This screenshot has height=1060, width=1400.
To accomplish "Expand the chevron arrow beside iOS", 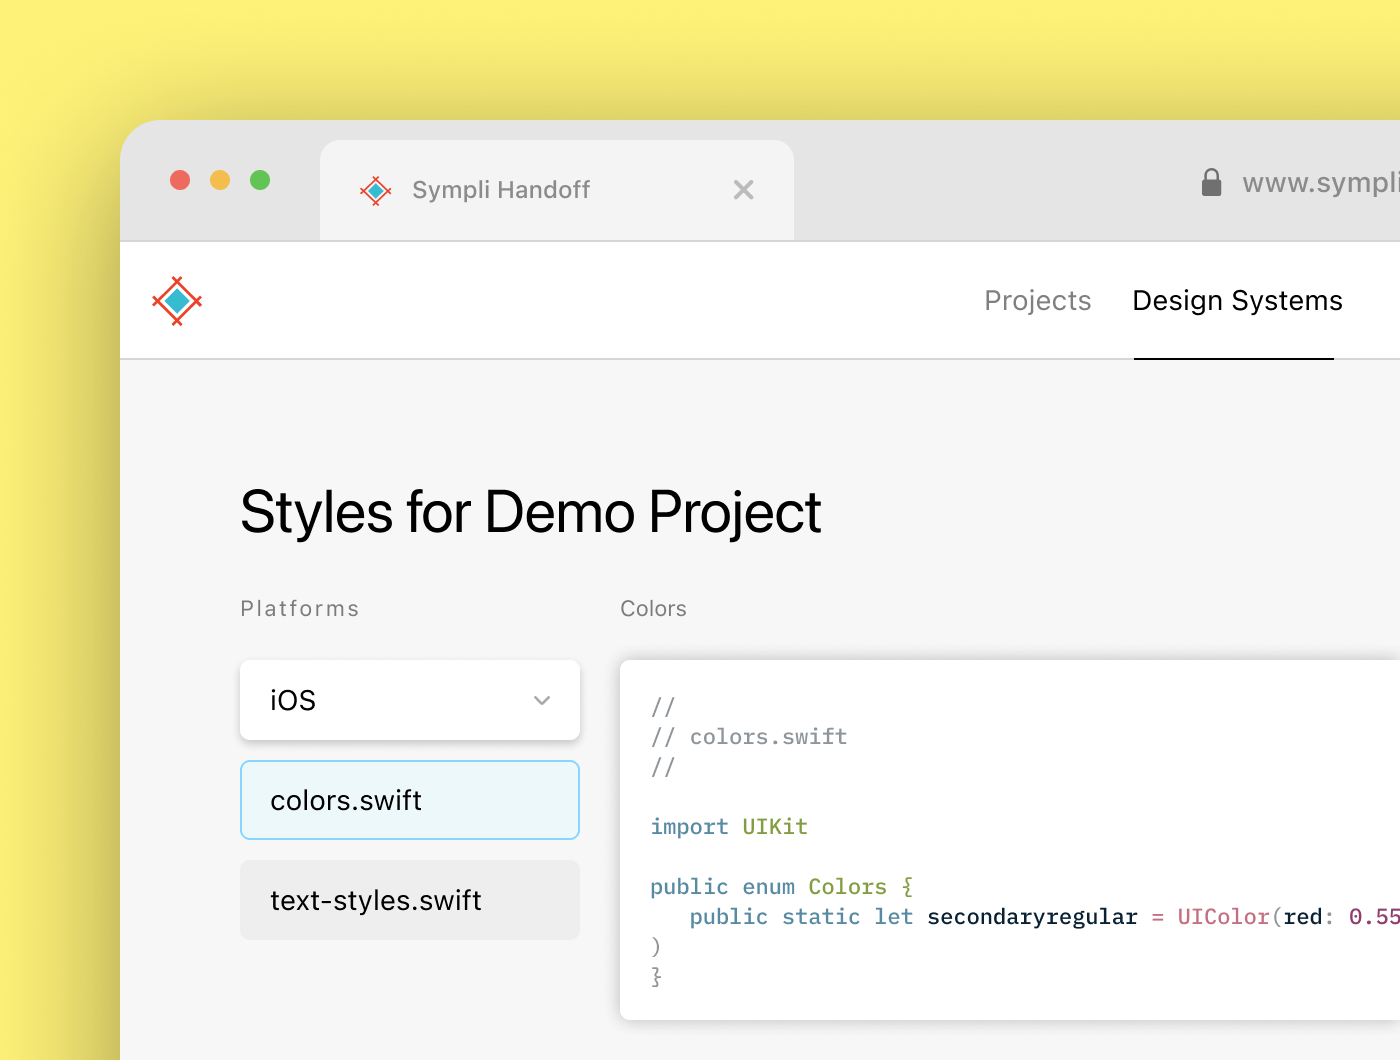I will [542, 700].
